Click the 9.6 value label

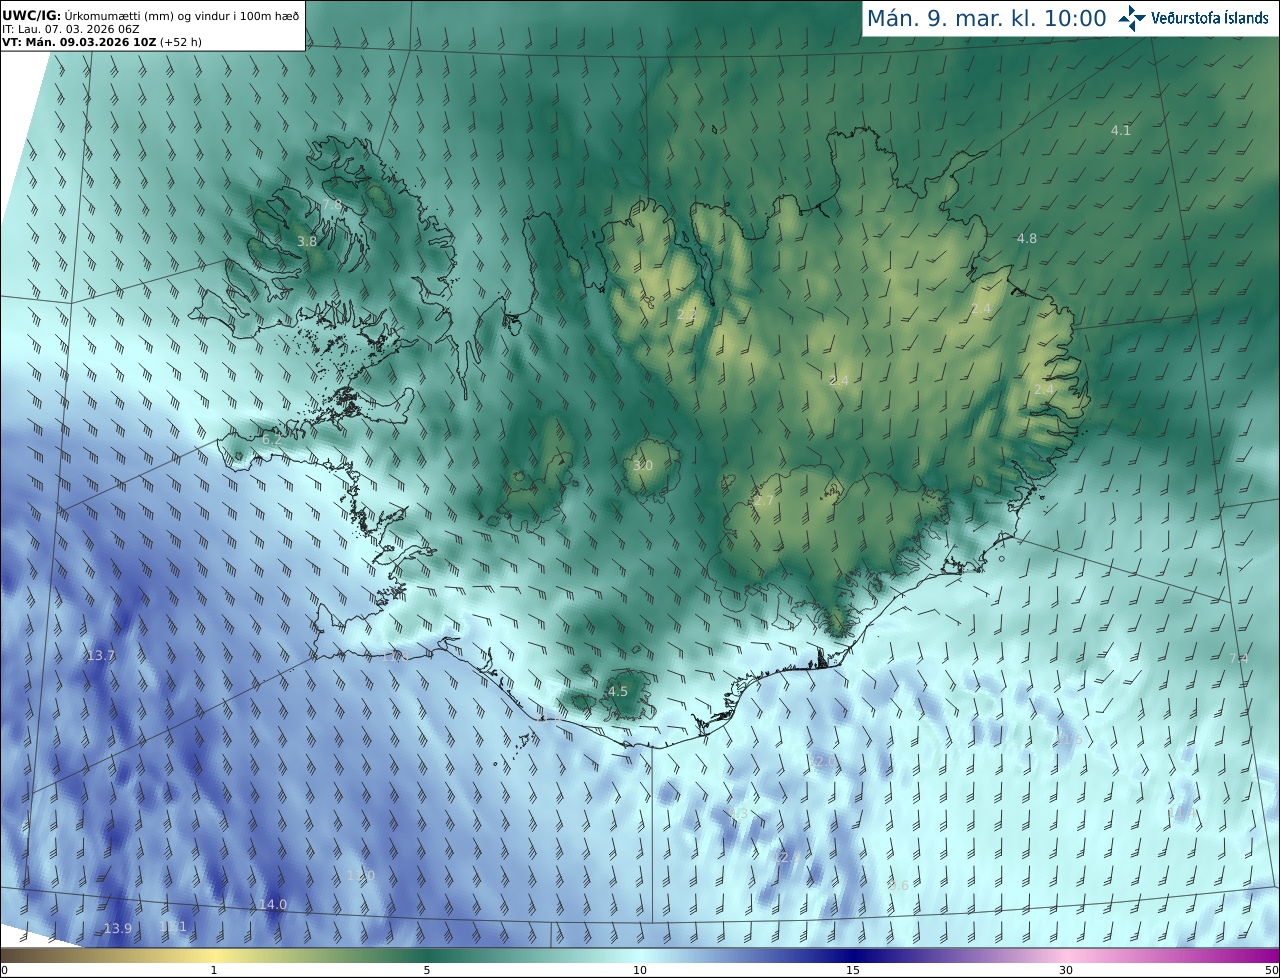point(899,886)
